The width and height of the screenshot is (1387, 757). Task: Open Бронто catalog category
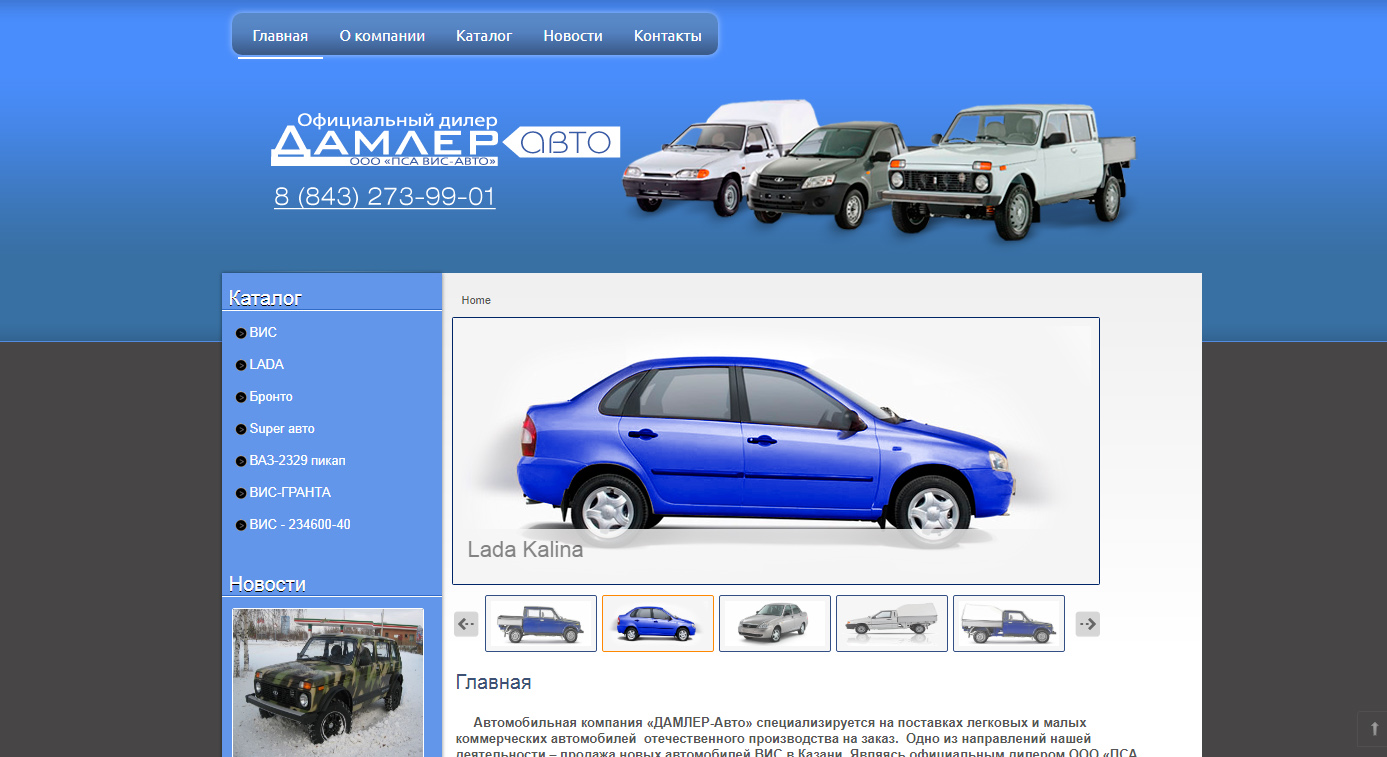tap(271, 396)
